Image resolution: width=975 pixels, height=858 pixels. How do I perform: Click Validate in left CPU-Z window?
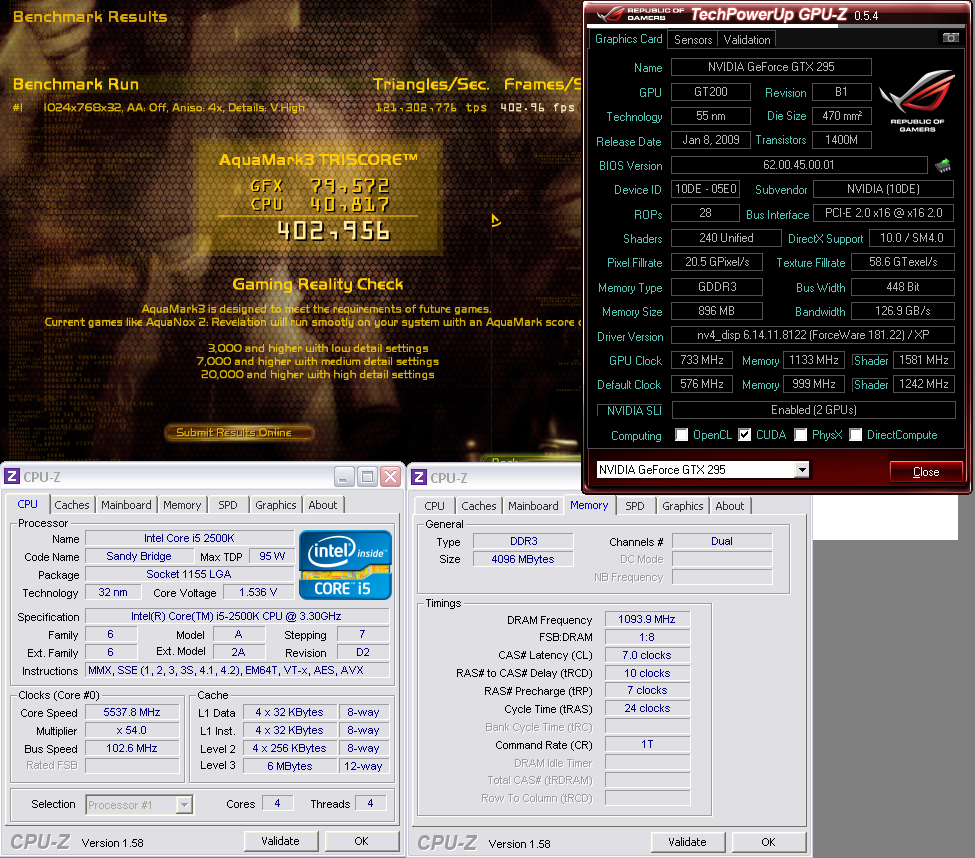(x=280, y=841)
